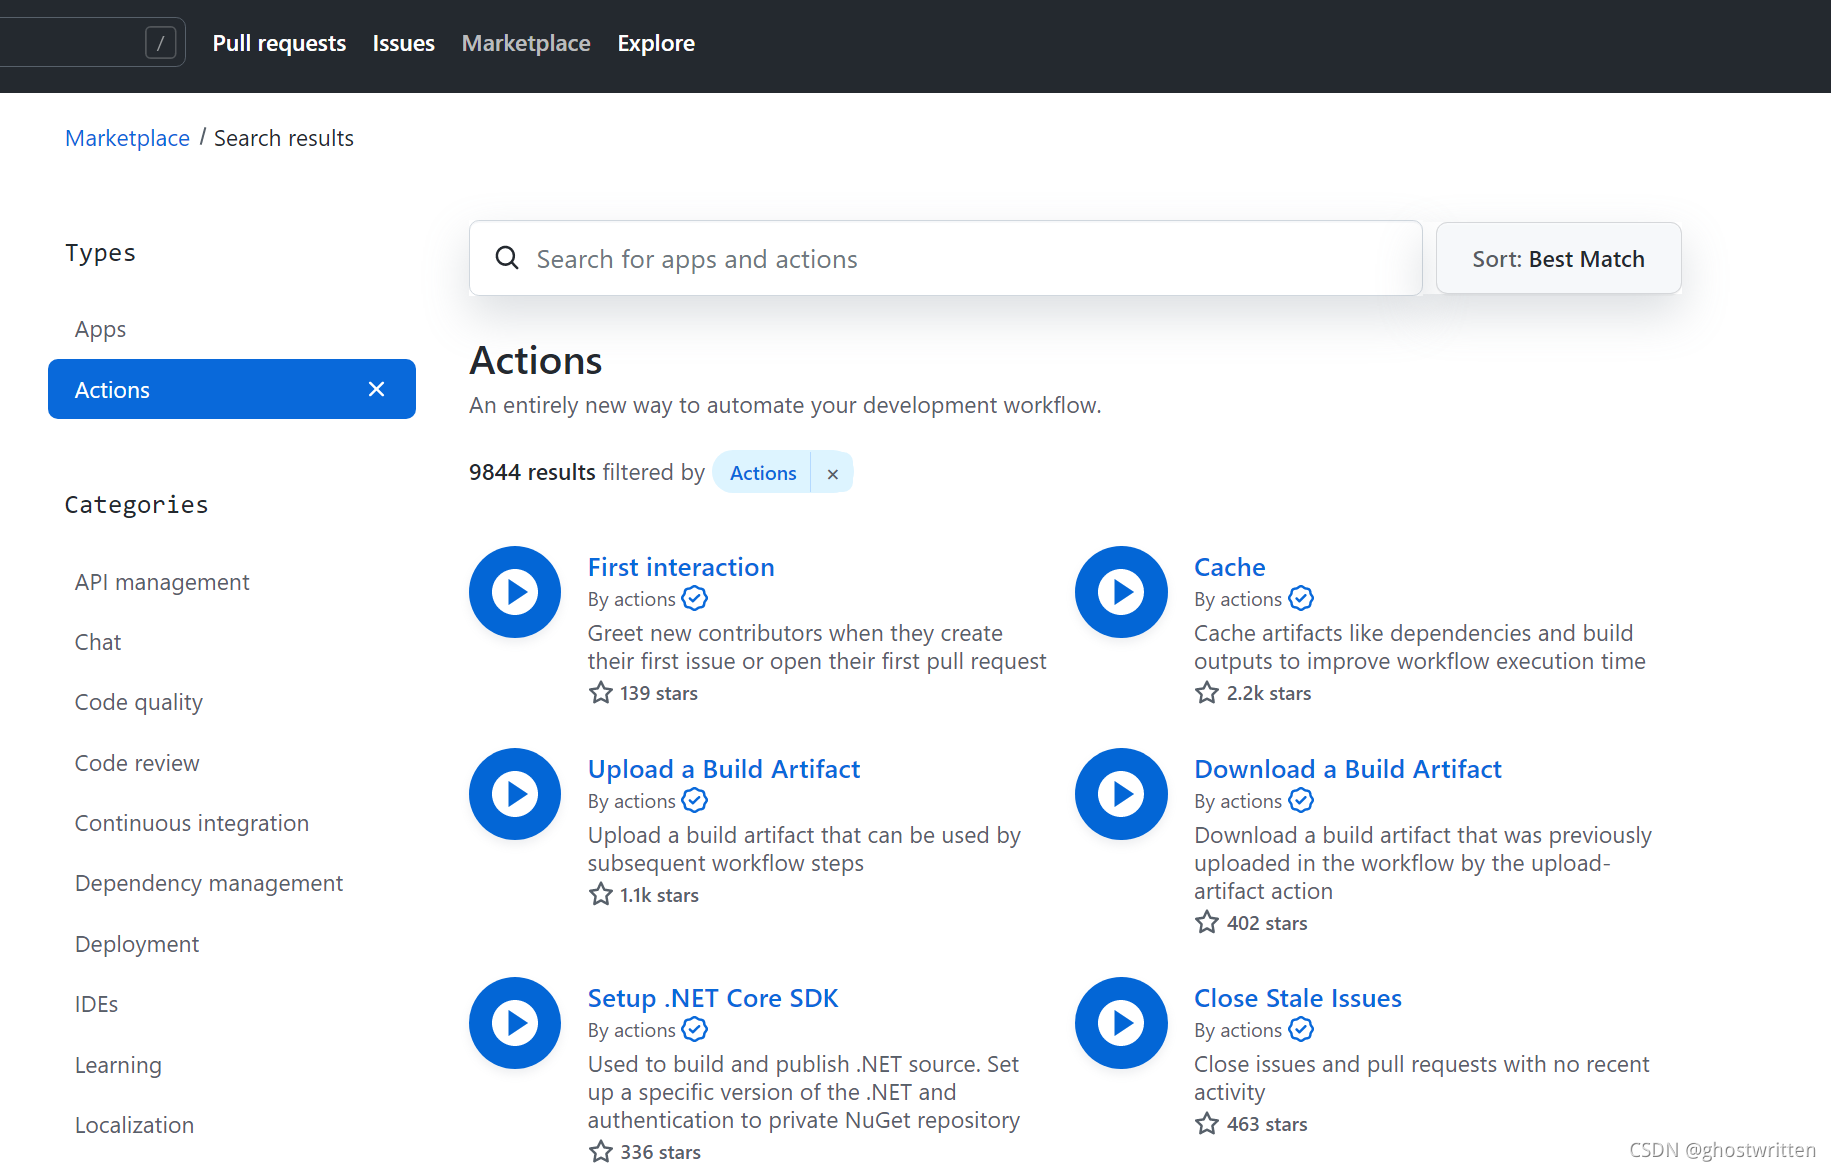Click verified badge beside Cache author

[1301, 598]
